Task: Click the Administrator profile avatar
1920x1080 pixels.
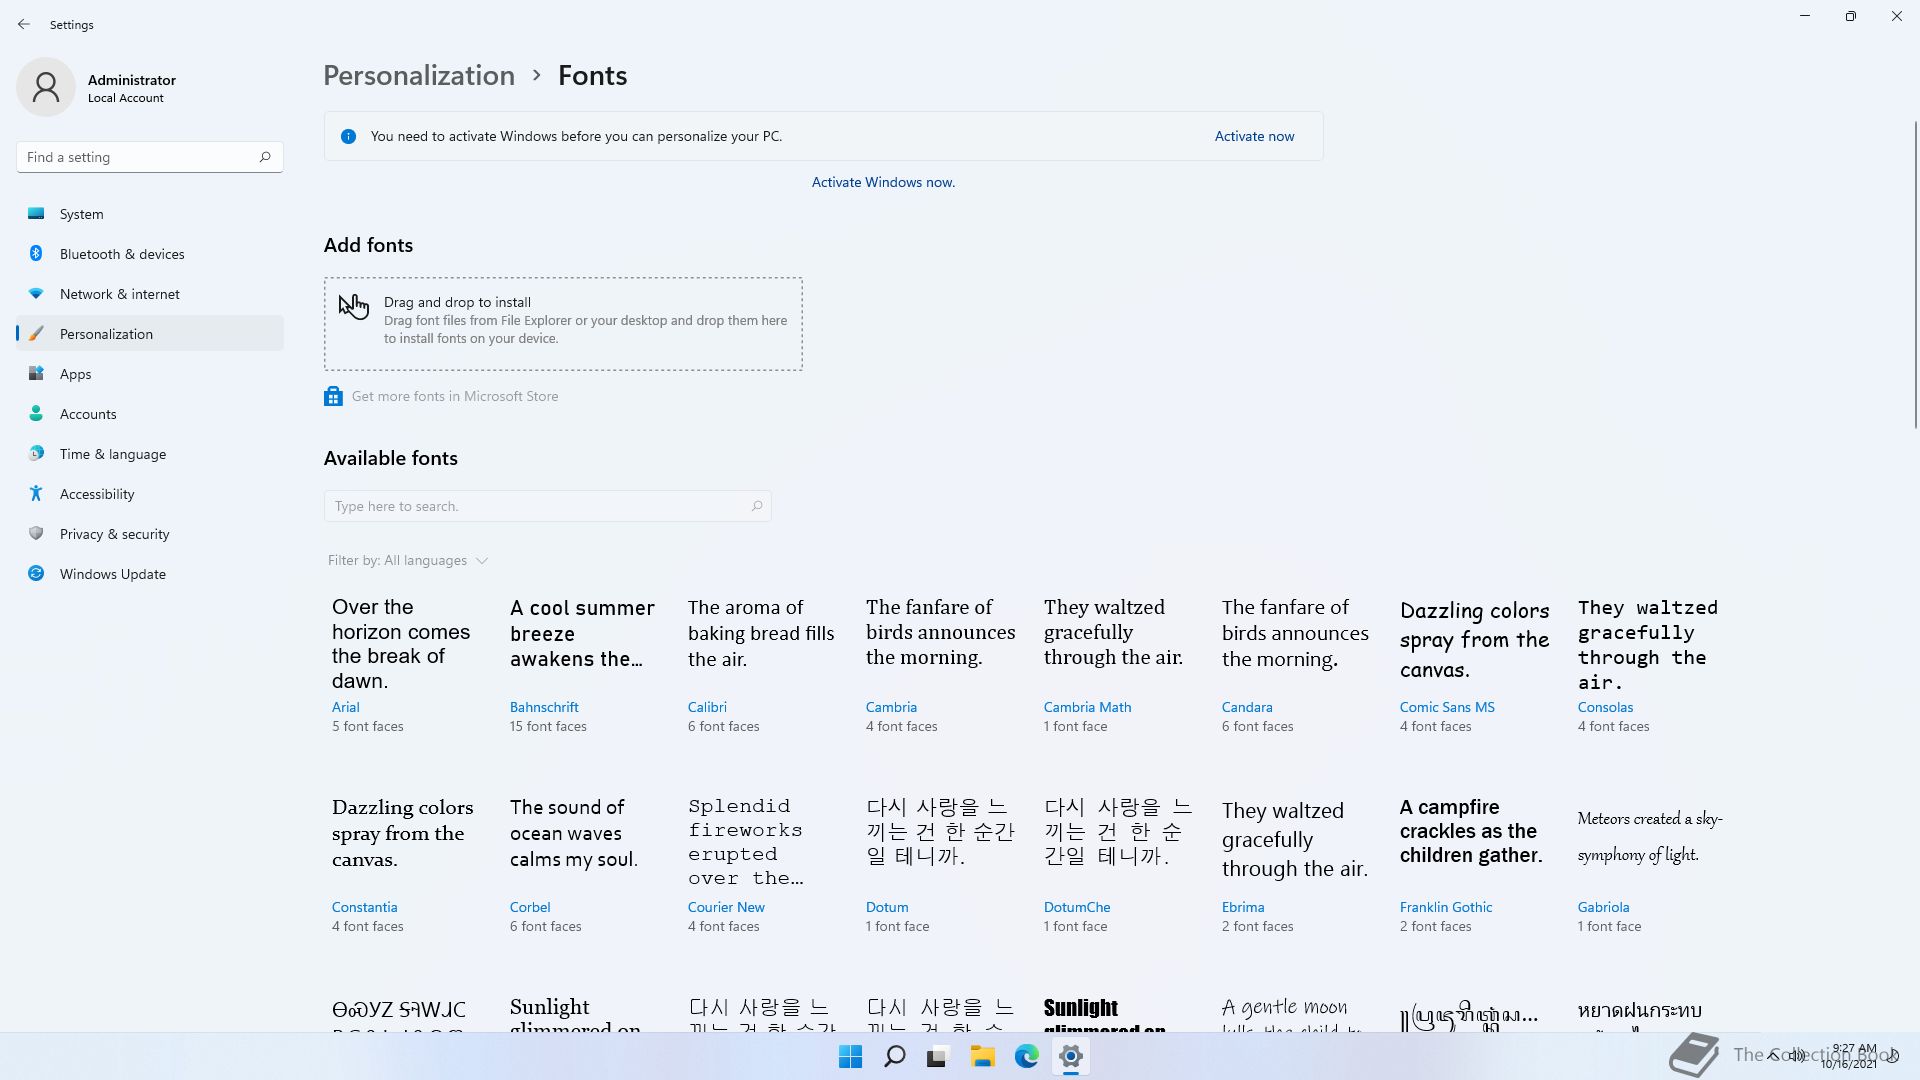Action: [x=46, y=87]
